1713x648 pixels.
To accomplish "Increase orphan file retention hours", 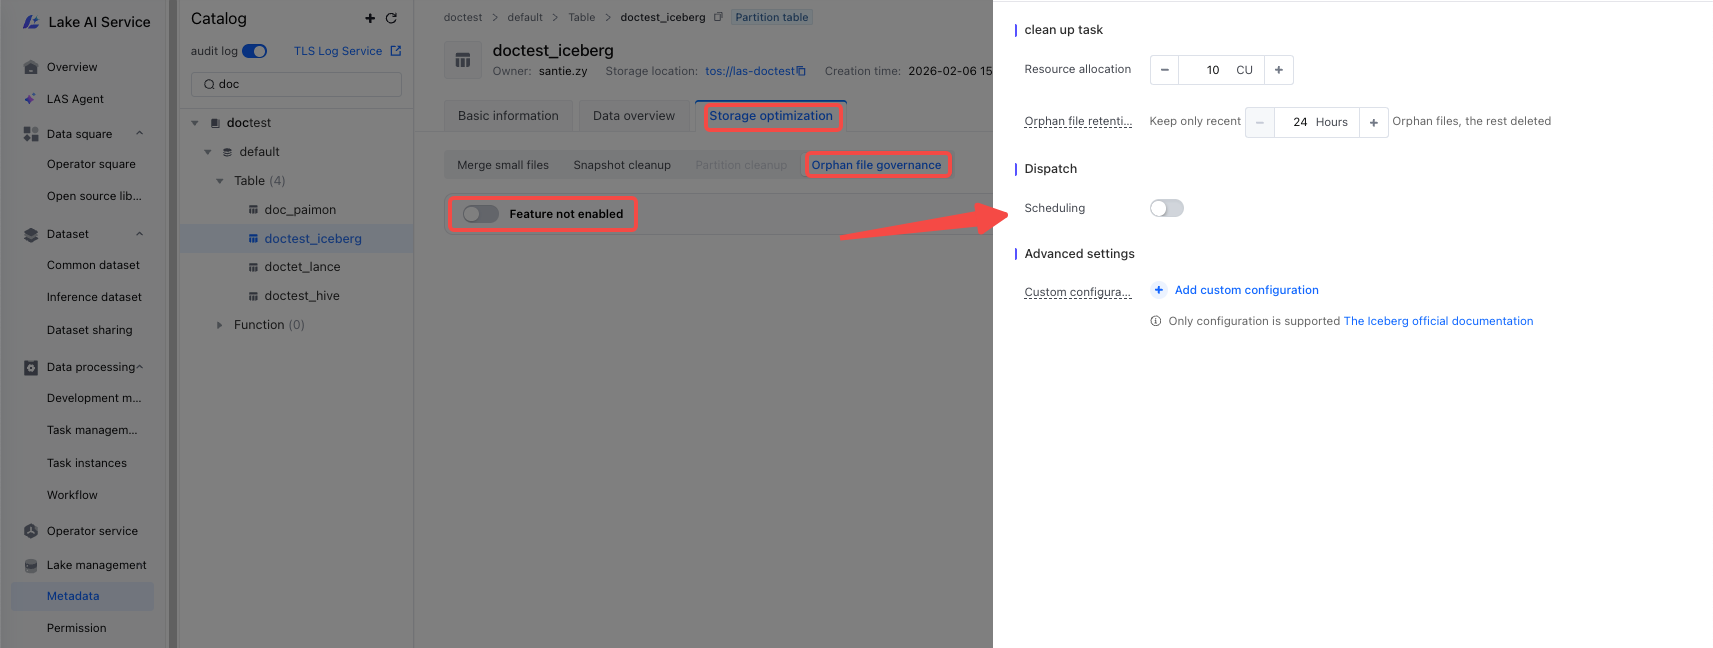I will (x=1374, y=122).
